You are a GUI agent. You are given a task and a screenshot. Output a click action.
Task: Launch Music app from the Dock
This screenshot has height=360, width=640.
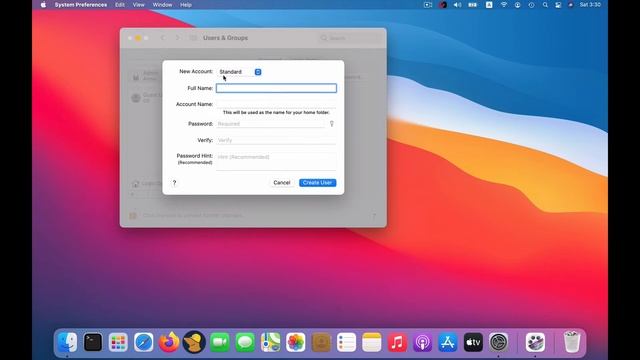397,342
